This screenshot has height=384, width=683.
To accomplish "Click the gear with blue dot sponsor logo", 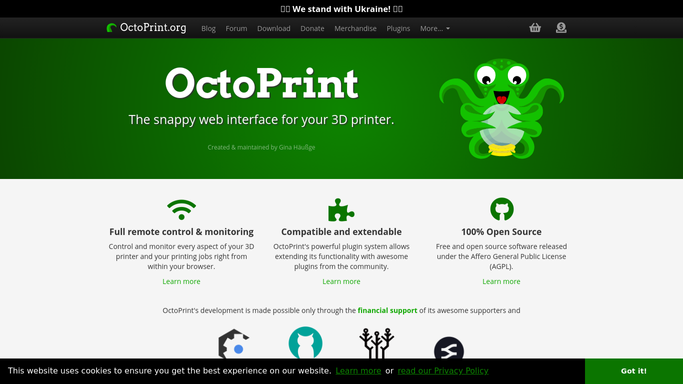I will click(233, 344).
